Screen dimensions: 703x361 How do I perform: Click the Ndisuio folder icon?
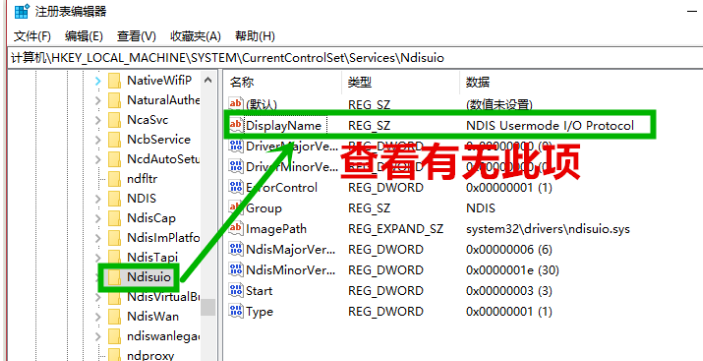point(115,277)
